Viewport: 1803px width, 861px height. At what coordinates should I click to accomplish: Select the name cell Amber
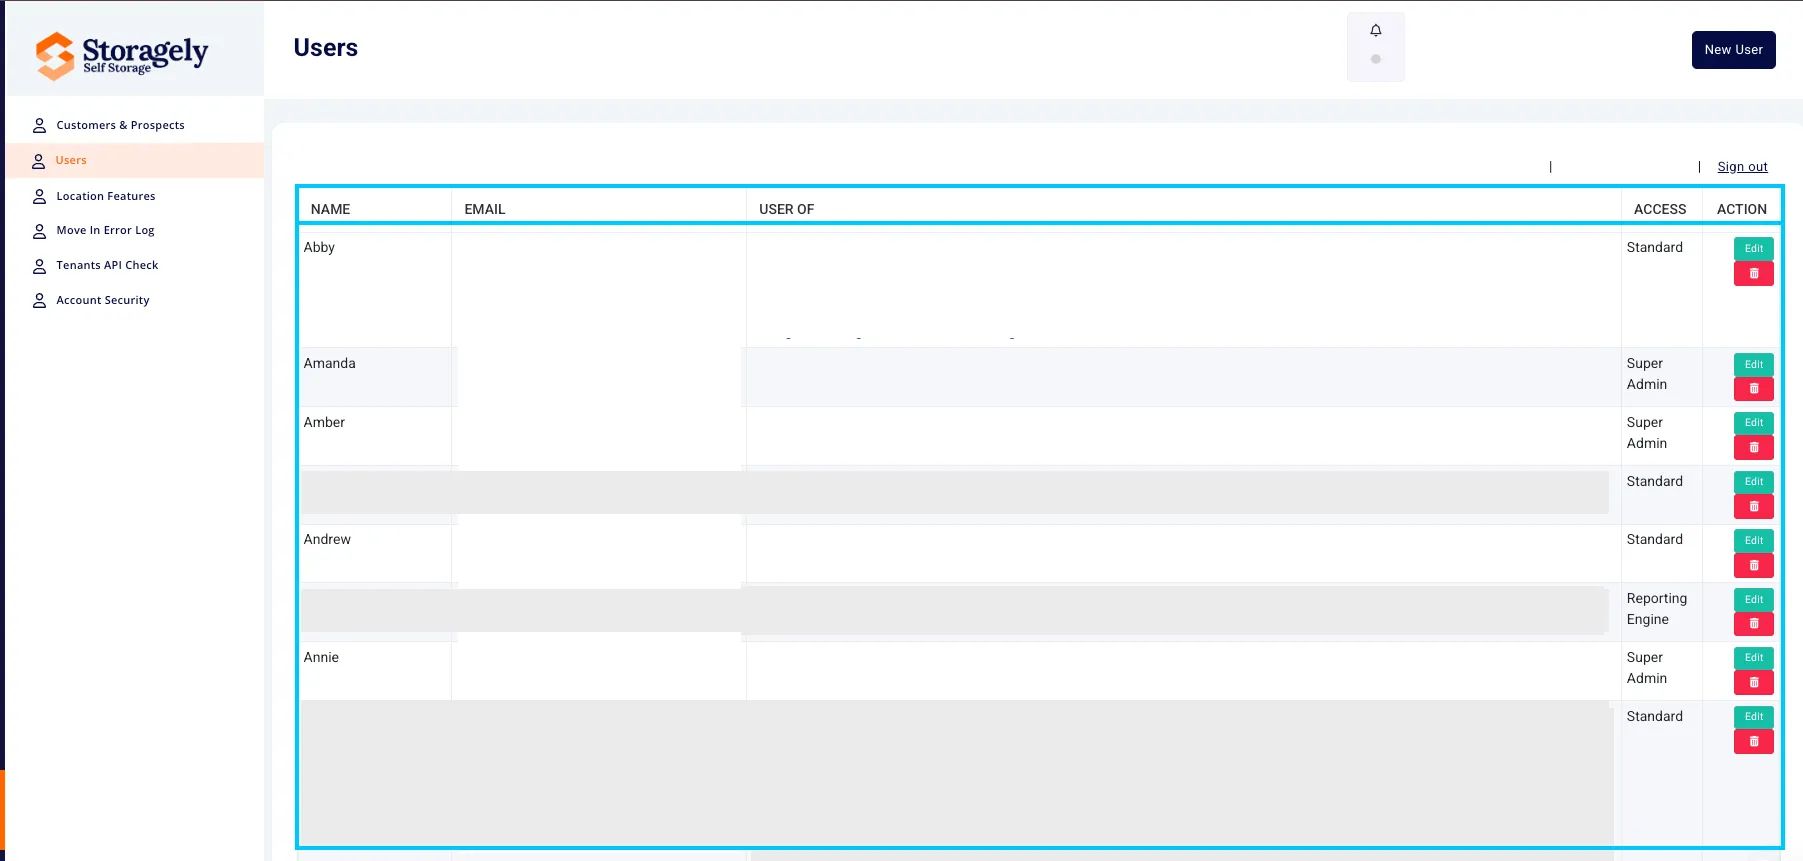point(324,422)
